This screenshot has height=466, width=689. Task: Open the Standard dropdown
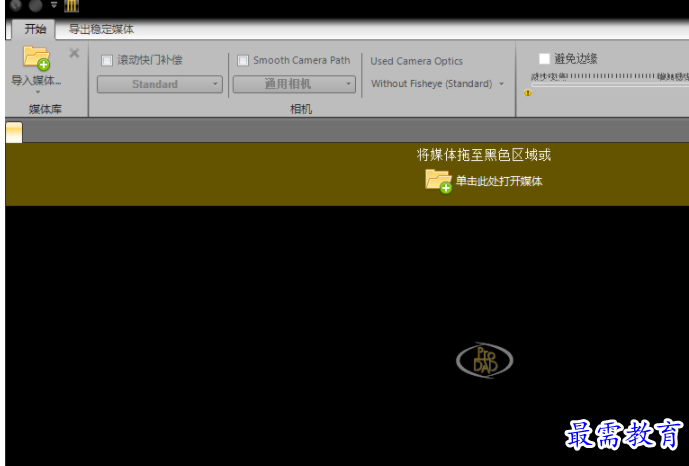160,84
